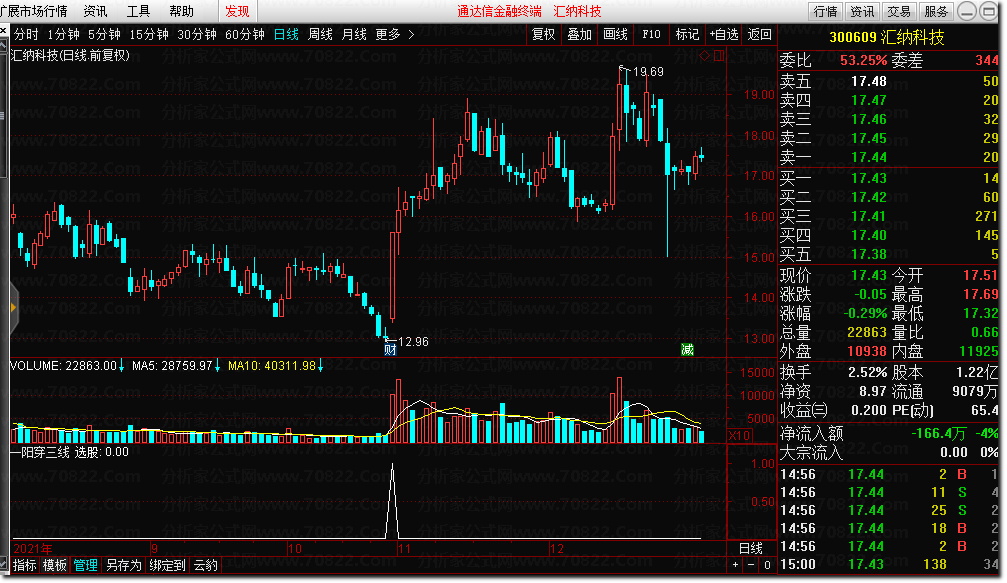
Task: Click the blue 财 marker below the candlesticks
Action: [x=390, y=350]
